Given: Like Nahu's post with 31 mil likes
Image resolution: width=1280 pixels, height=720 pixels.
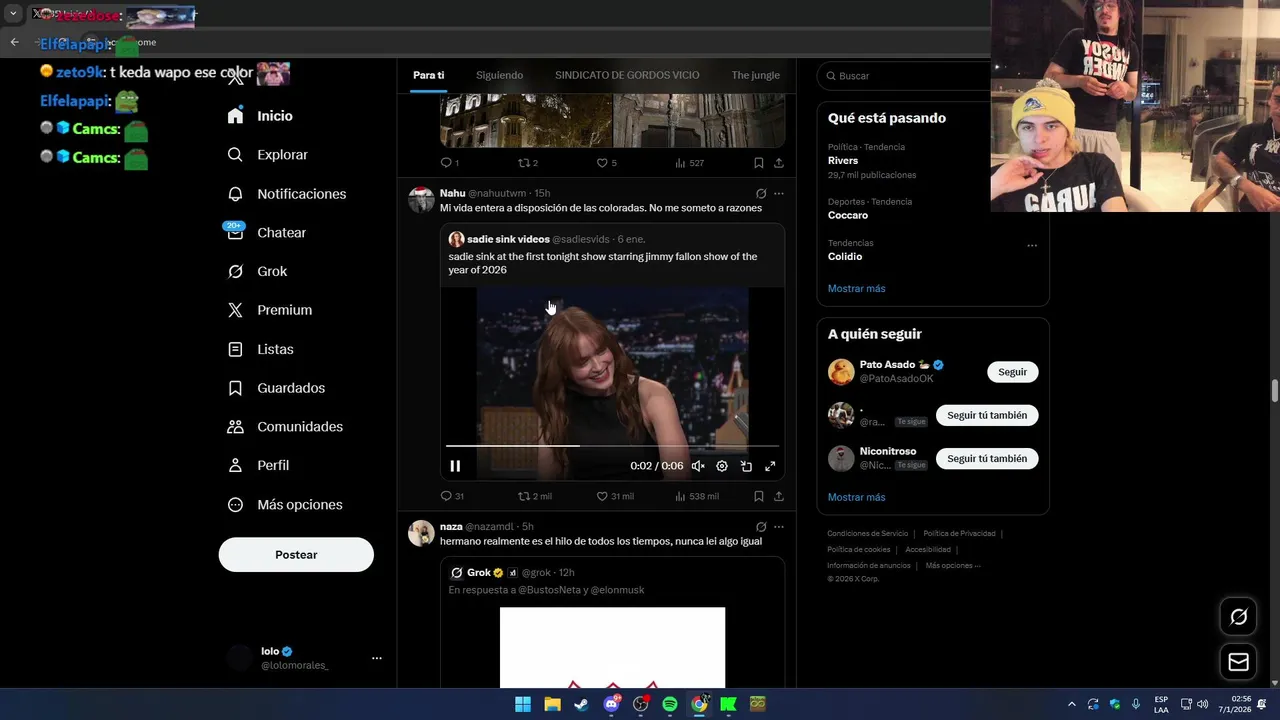Looking at the screenshot, I should (x=615, y=496).
